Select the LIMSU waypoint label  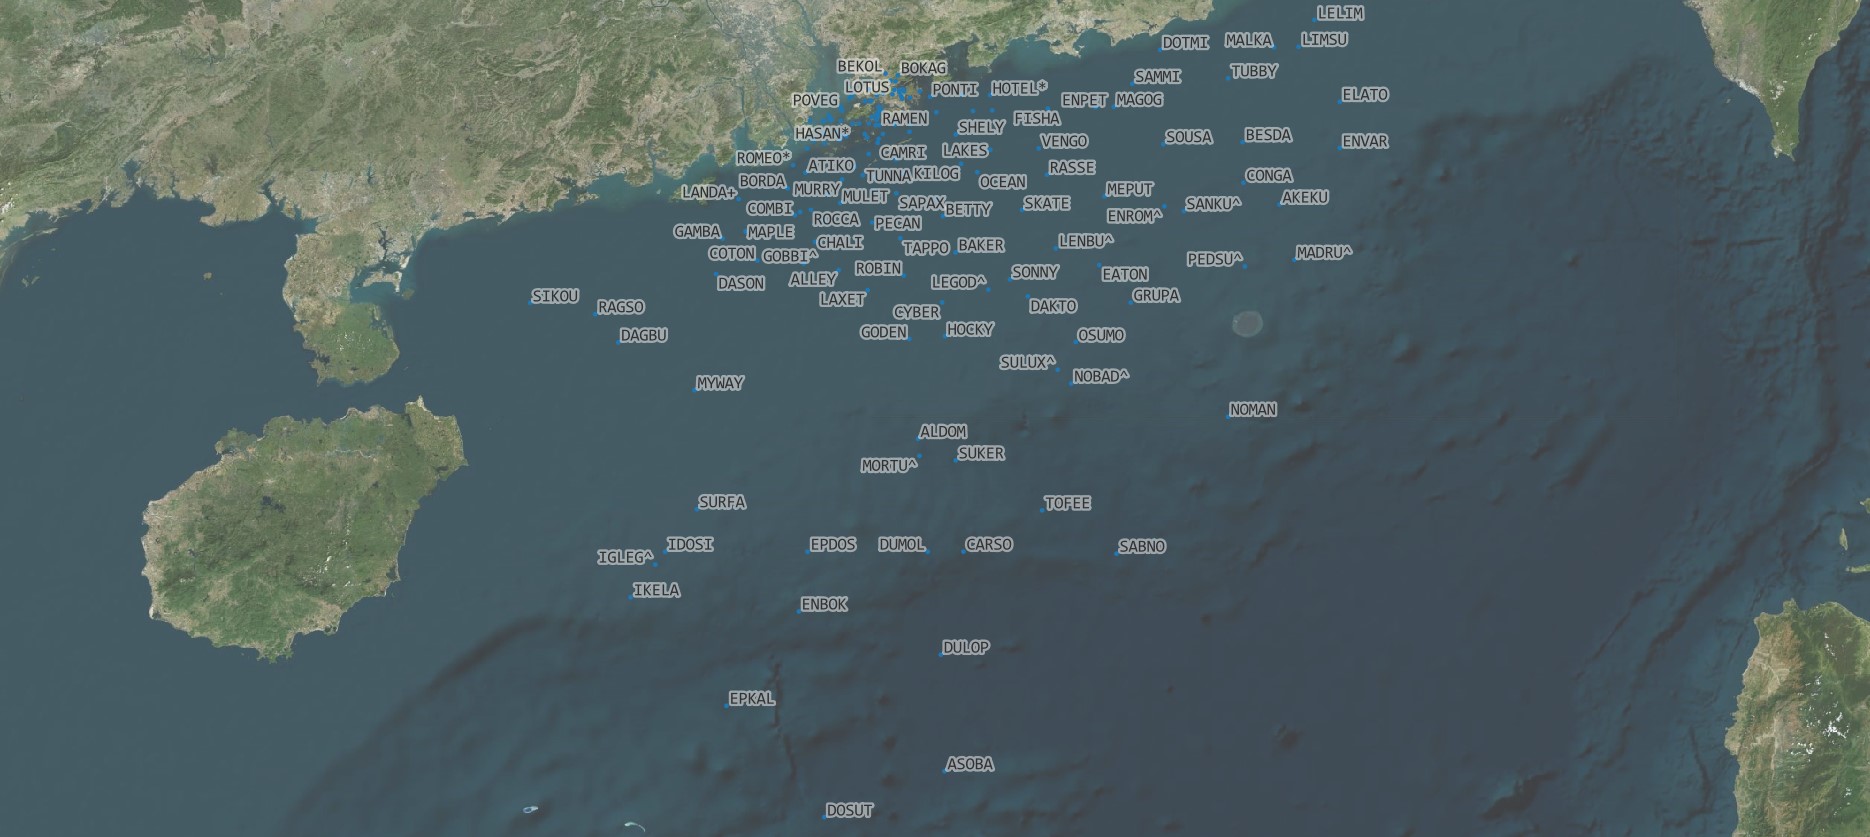coord(1324,40)
